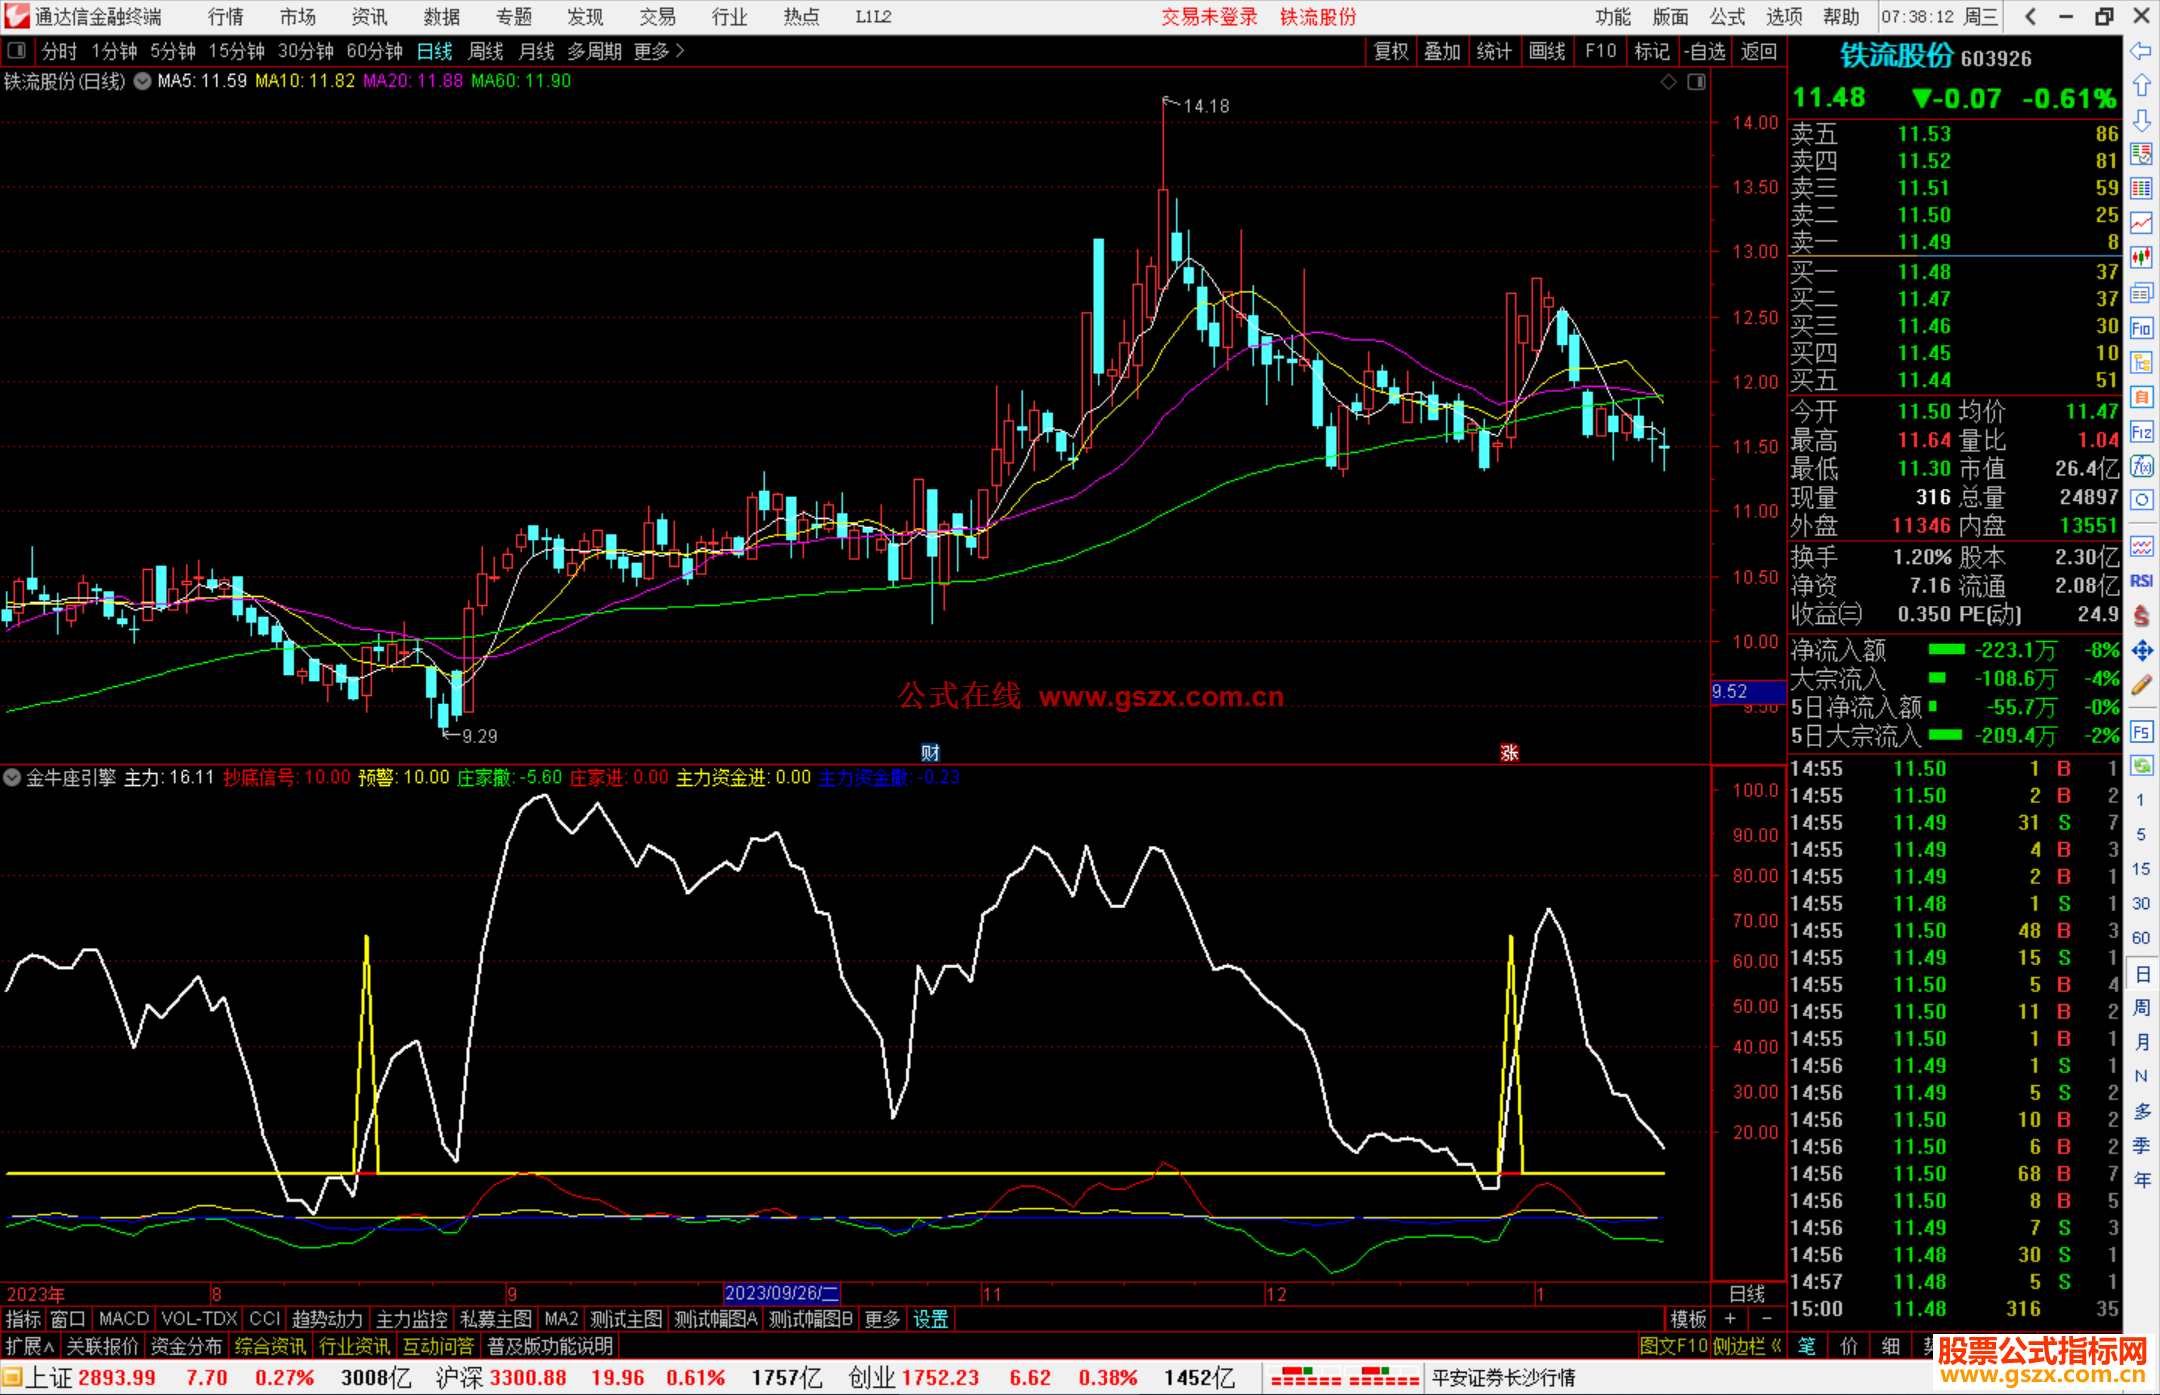
Task: Click the RSI indicator sidebar icon
Action: point(2141,581)
